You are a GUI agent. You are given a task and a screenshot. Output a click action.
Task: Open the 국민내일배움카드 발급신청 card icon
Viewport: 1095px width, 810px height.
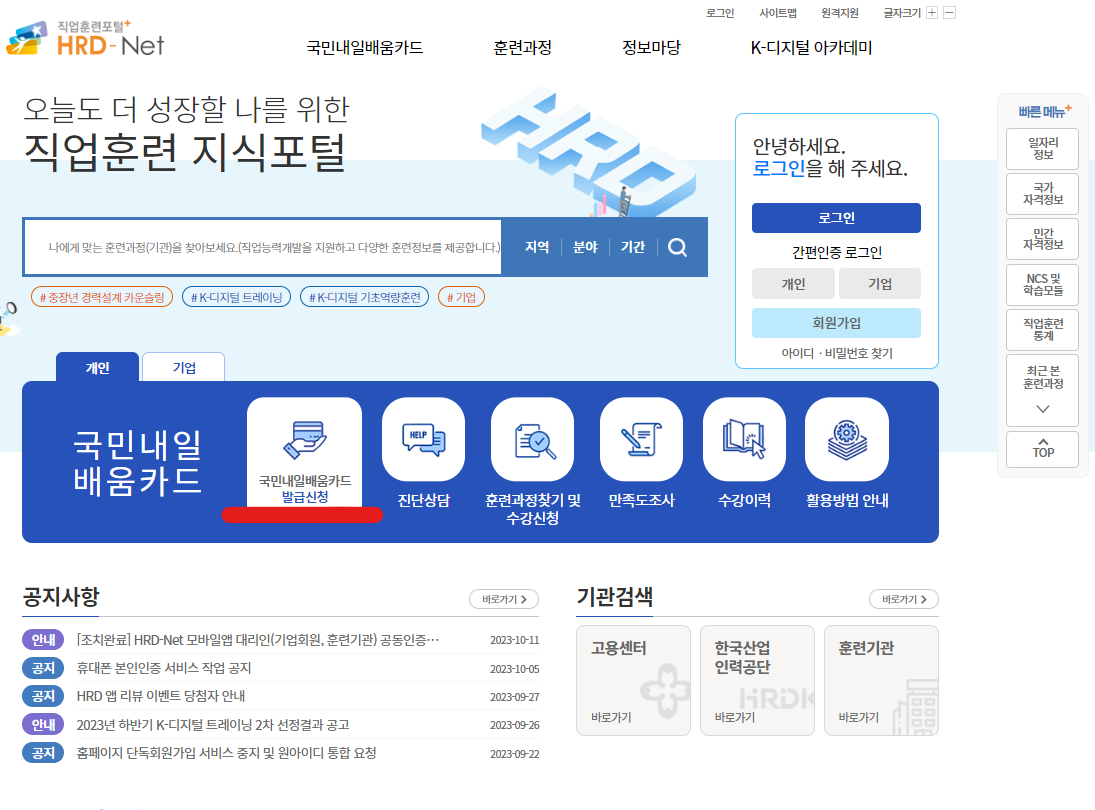[x=303, y=438]
